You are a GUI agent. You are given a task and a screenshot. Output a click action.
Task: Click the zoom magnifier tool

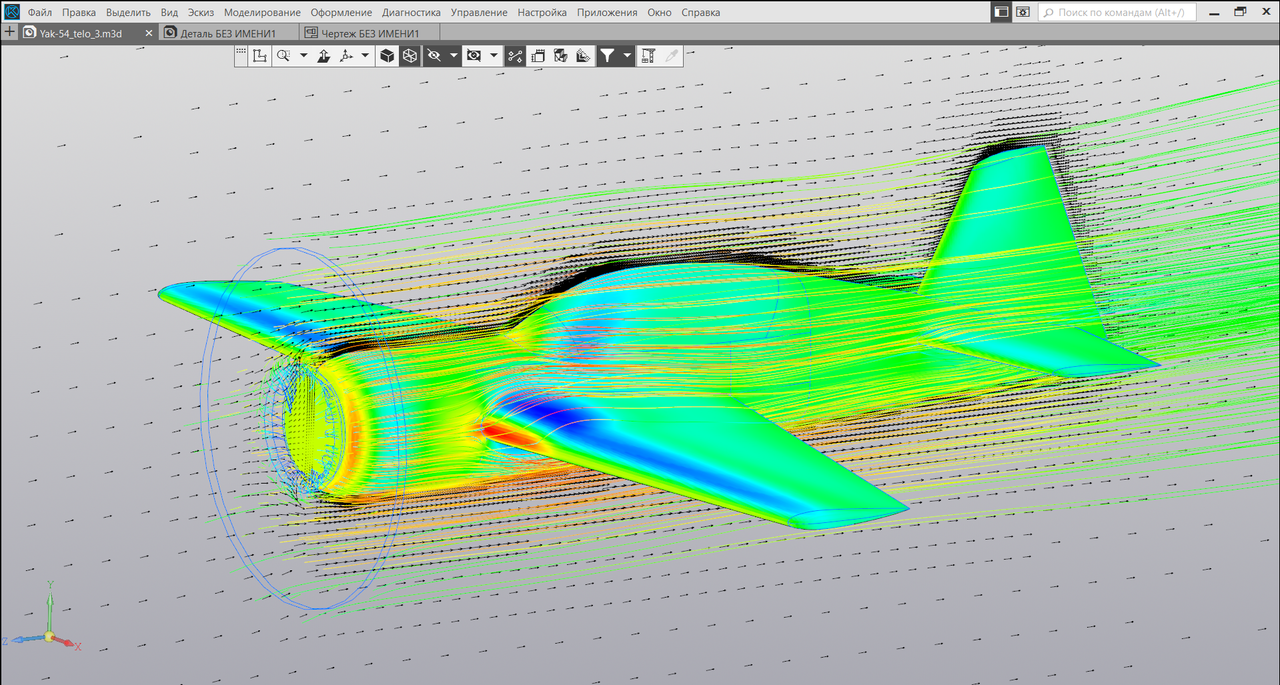click(284, 56)
